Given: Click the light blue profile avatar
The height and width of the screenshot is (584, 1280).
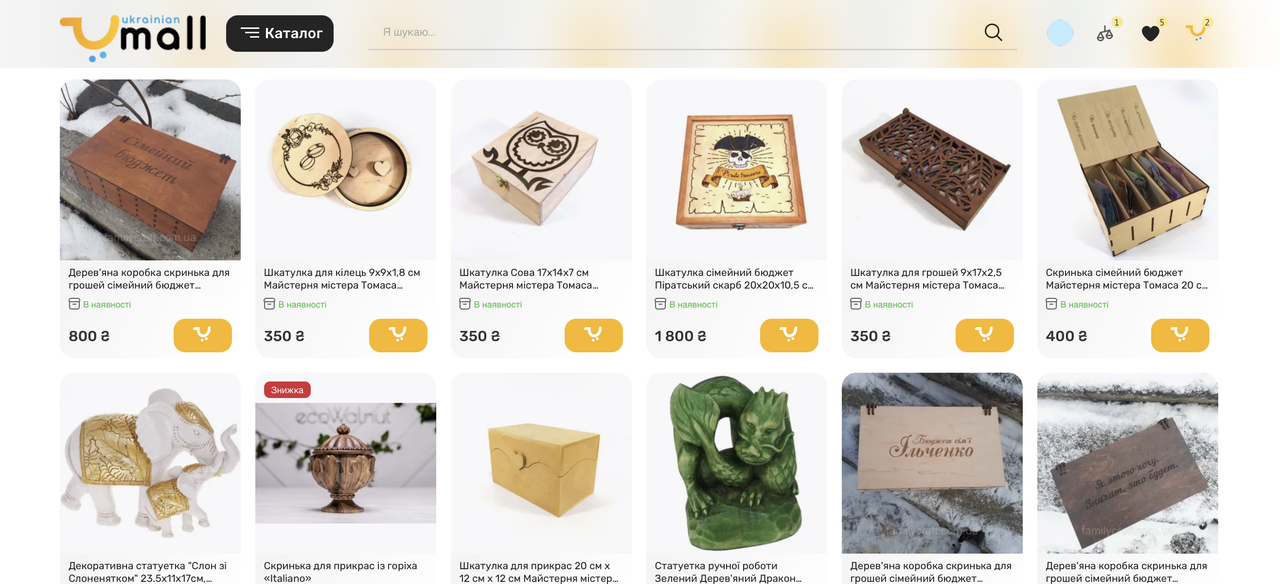Looking at the screenshot, I should coord(1060,33).
